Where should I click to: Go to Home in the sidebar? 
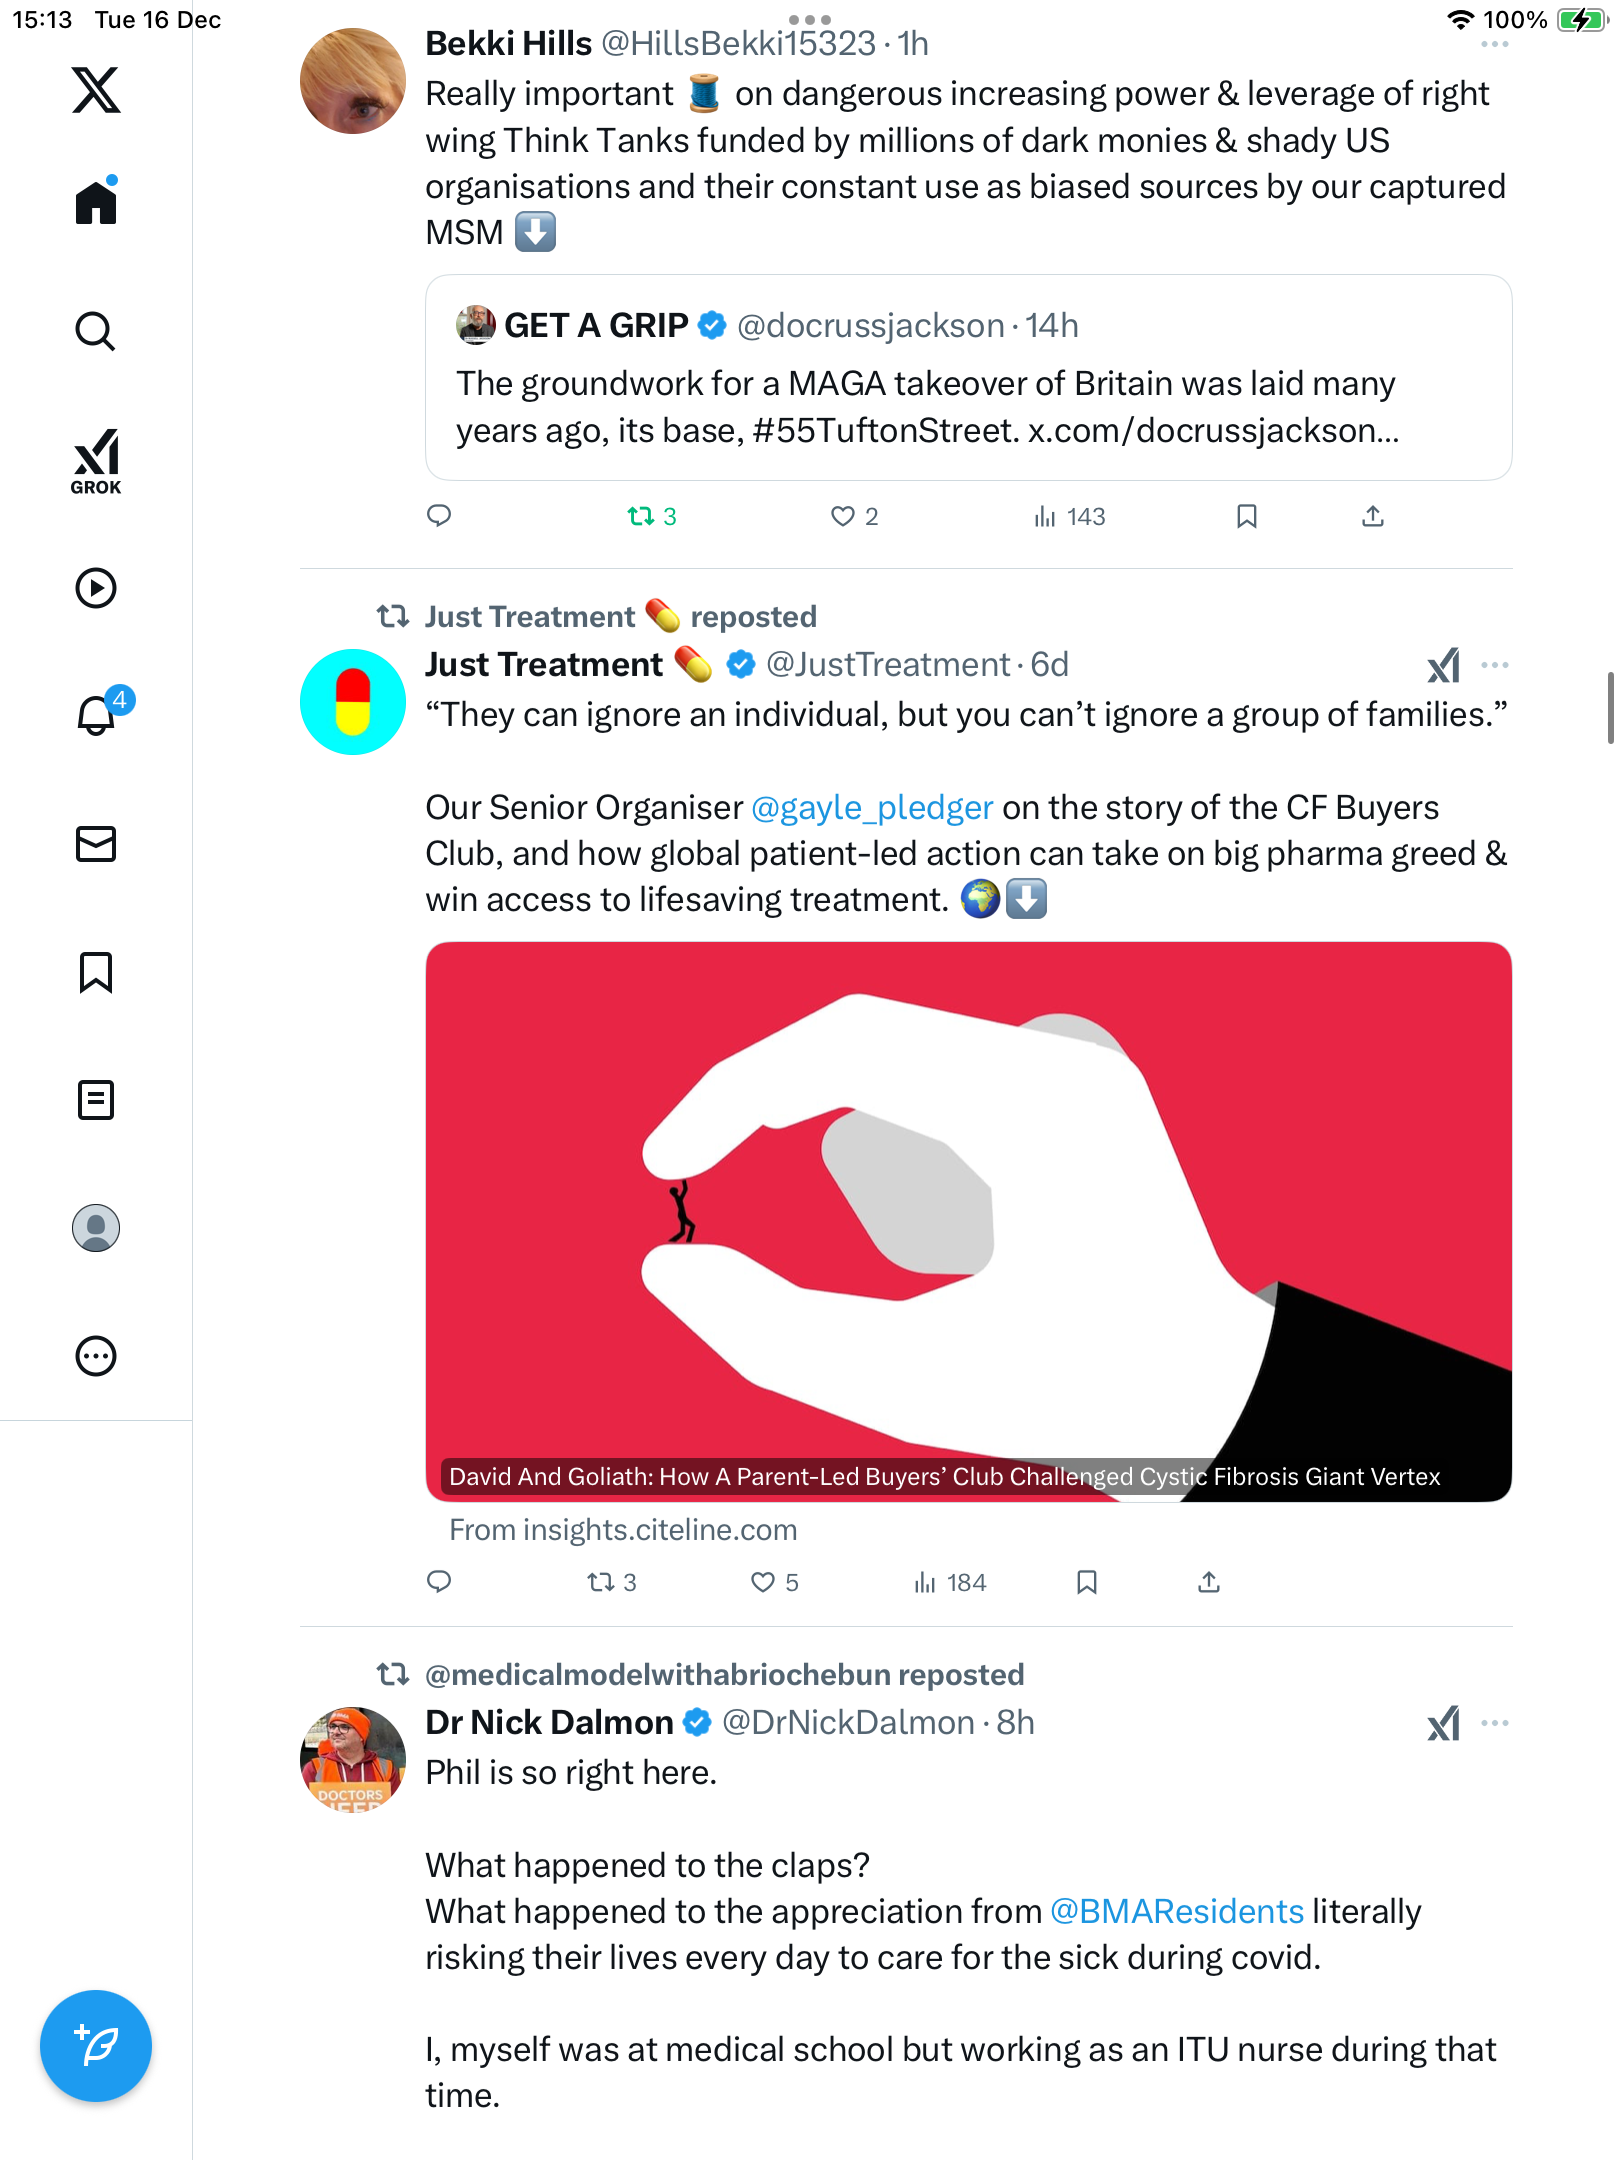(96, 203)
